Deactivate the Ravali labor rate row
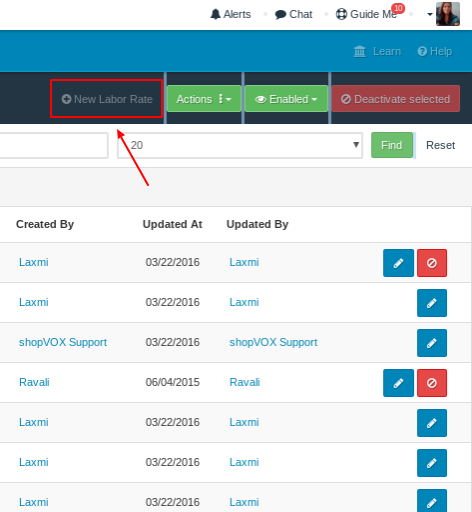This screenshot has width=472, height=512. tap(432, 383)
